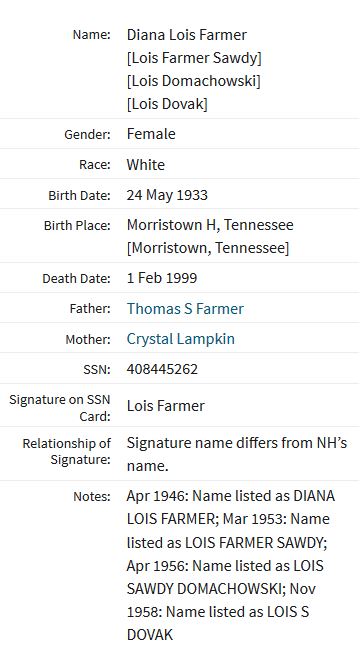Click the Gender value Female

151,134
